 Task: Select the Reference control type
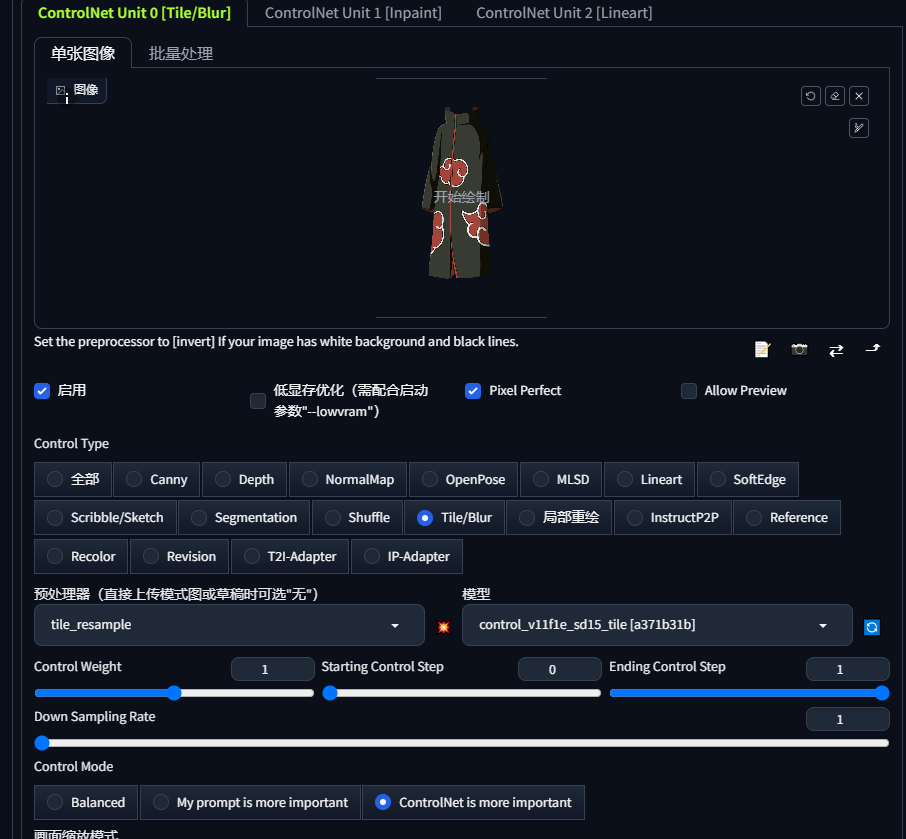[787, 518]
